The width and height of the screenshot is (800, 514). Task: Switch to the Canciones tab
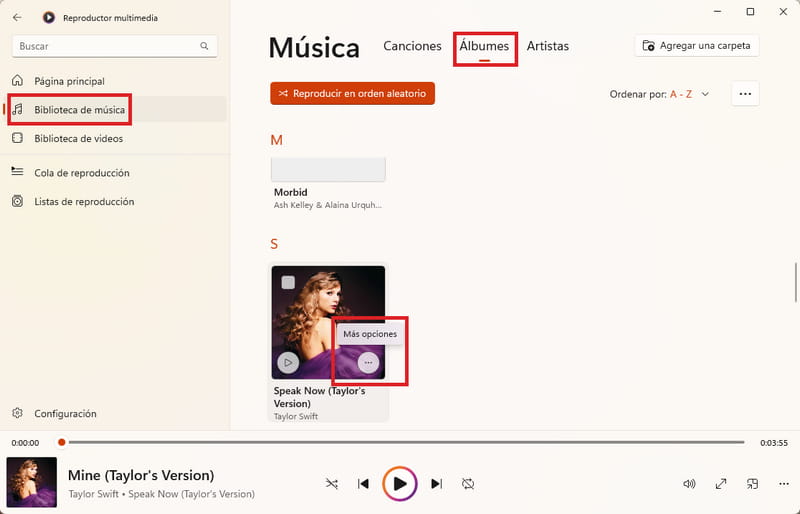coord(412,46)
